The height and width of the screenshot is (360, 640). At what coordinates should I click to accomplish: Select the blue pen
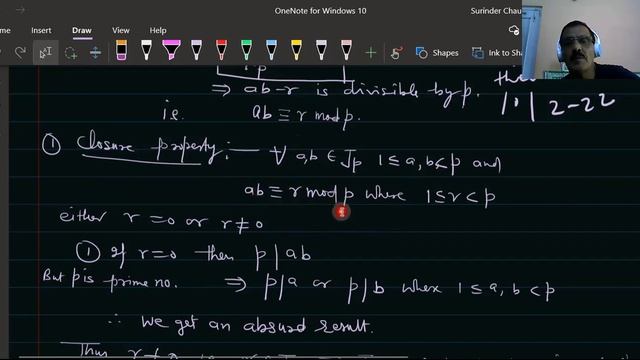coord(271,50)
